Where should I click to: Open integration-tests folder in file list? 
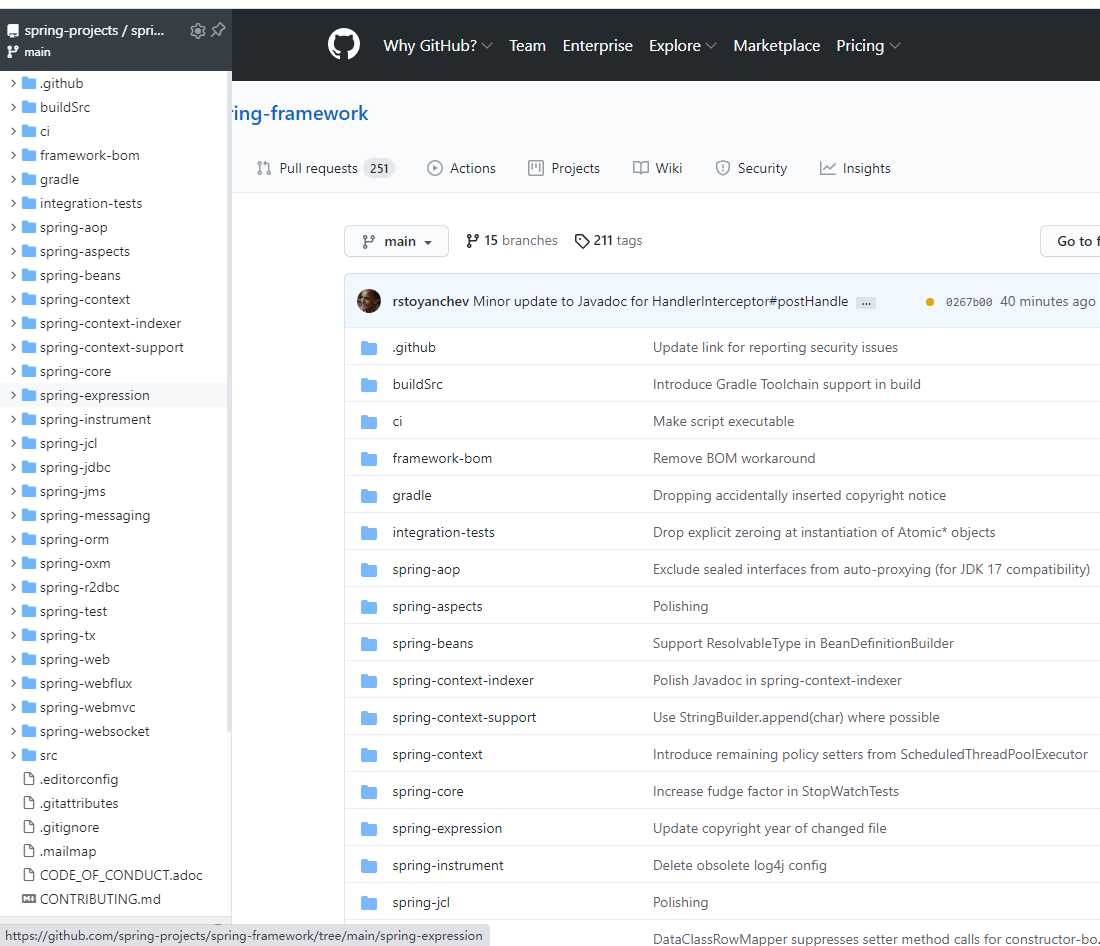pos(443,533)
